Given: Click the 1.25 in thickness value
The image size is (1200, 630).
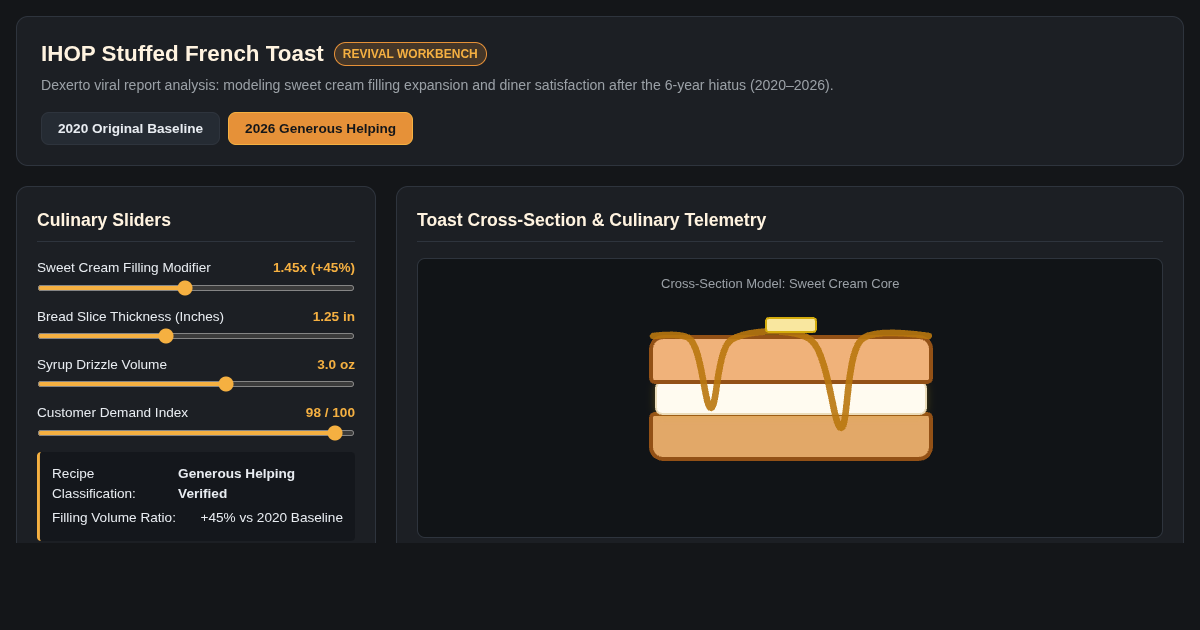Looking at the screenshot, I should [x=333, y=316].
